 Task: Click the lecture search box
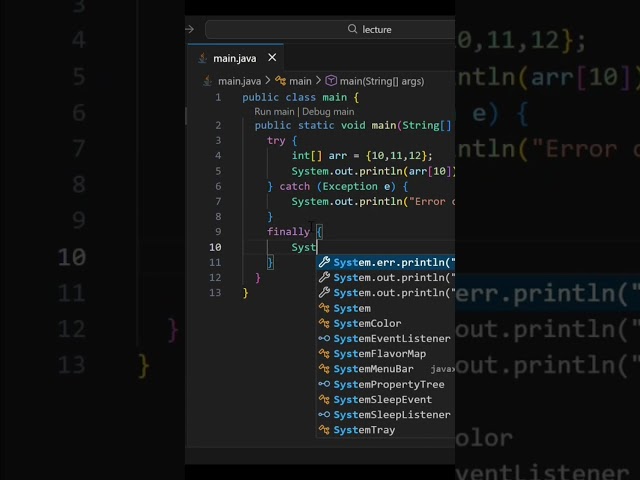[330, 29]
